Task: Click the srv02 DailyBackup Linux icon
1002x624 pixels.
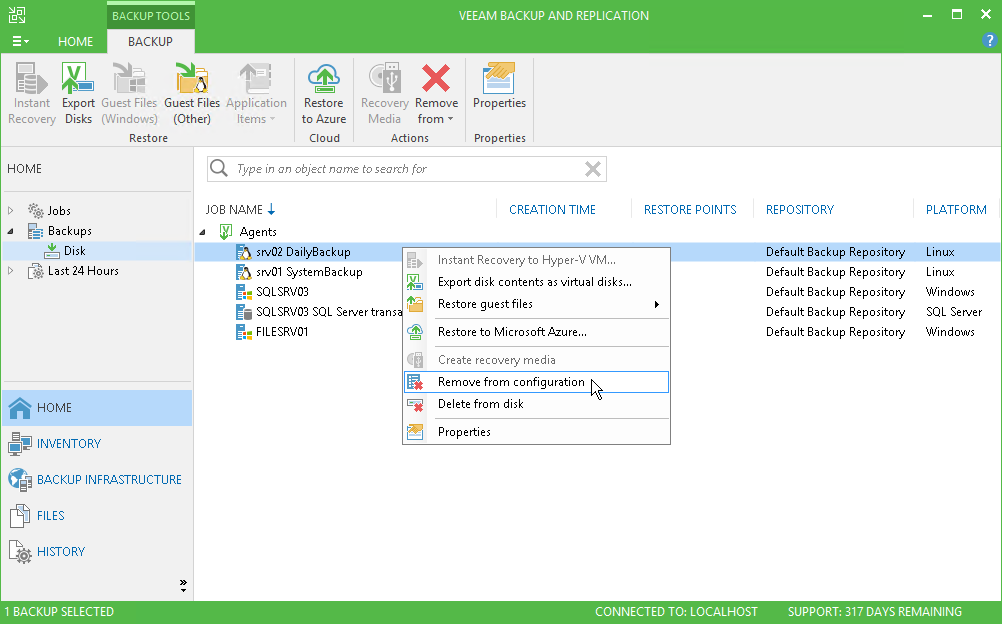Action: 243,252
